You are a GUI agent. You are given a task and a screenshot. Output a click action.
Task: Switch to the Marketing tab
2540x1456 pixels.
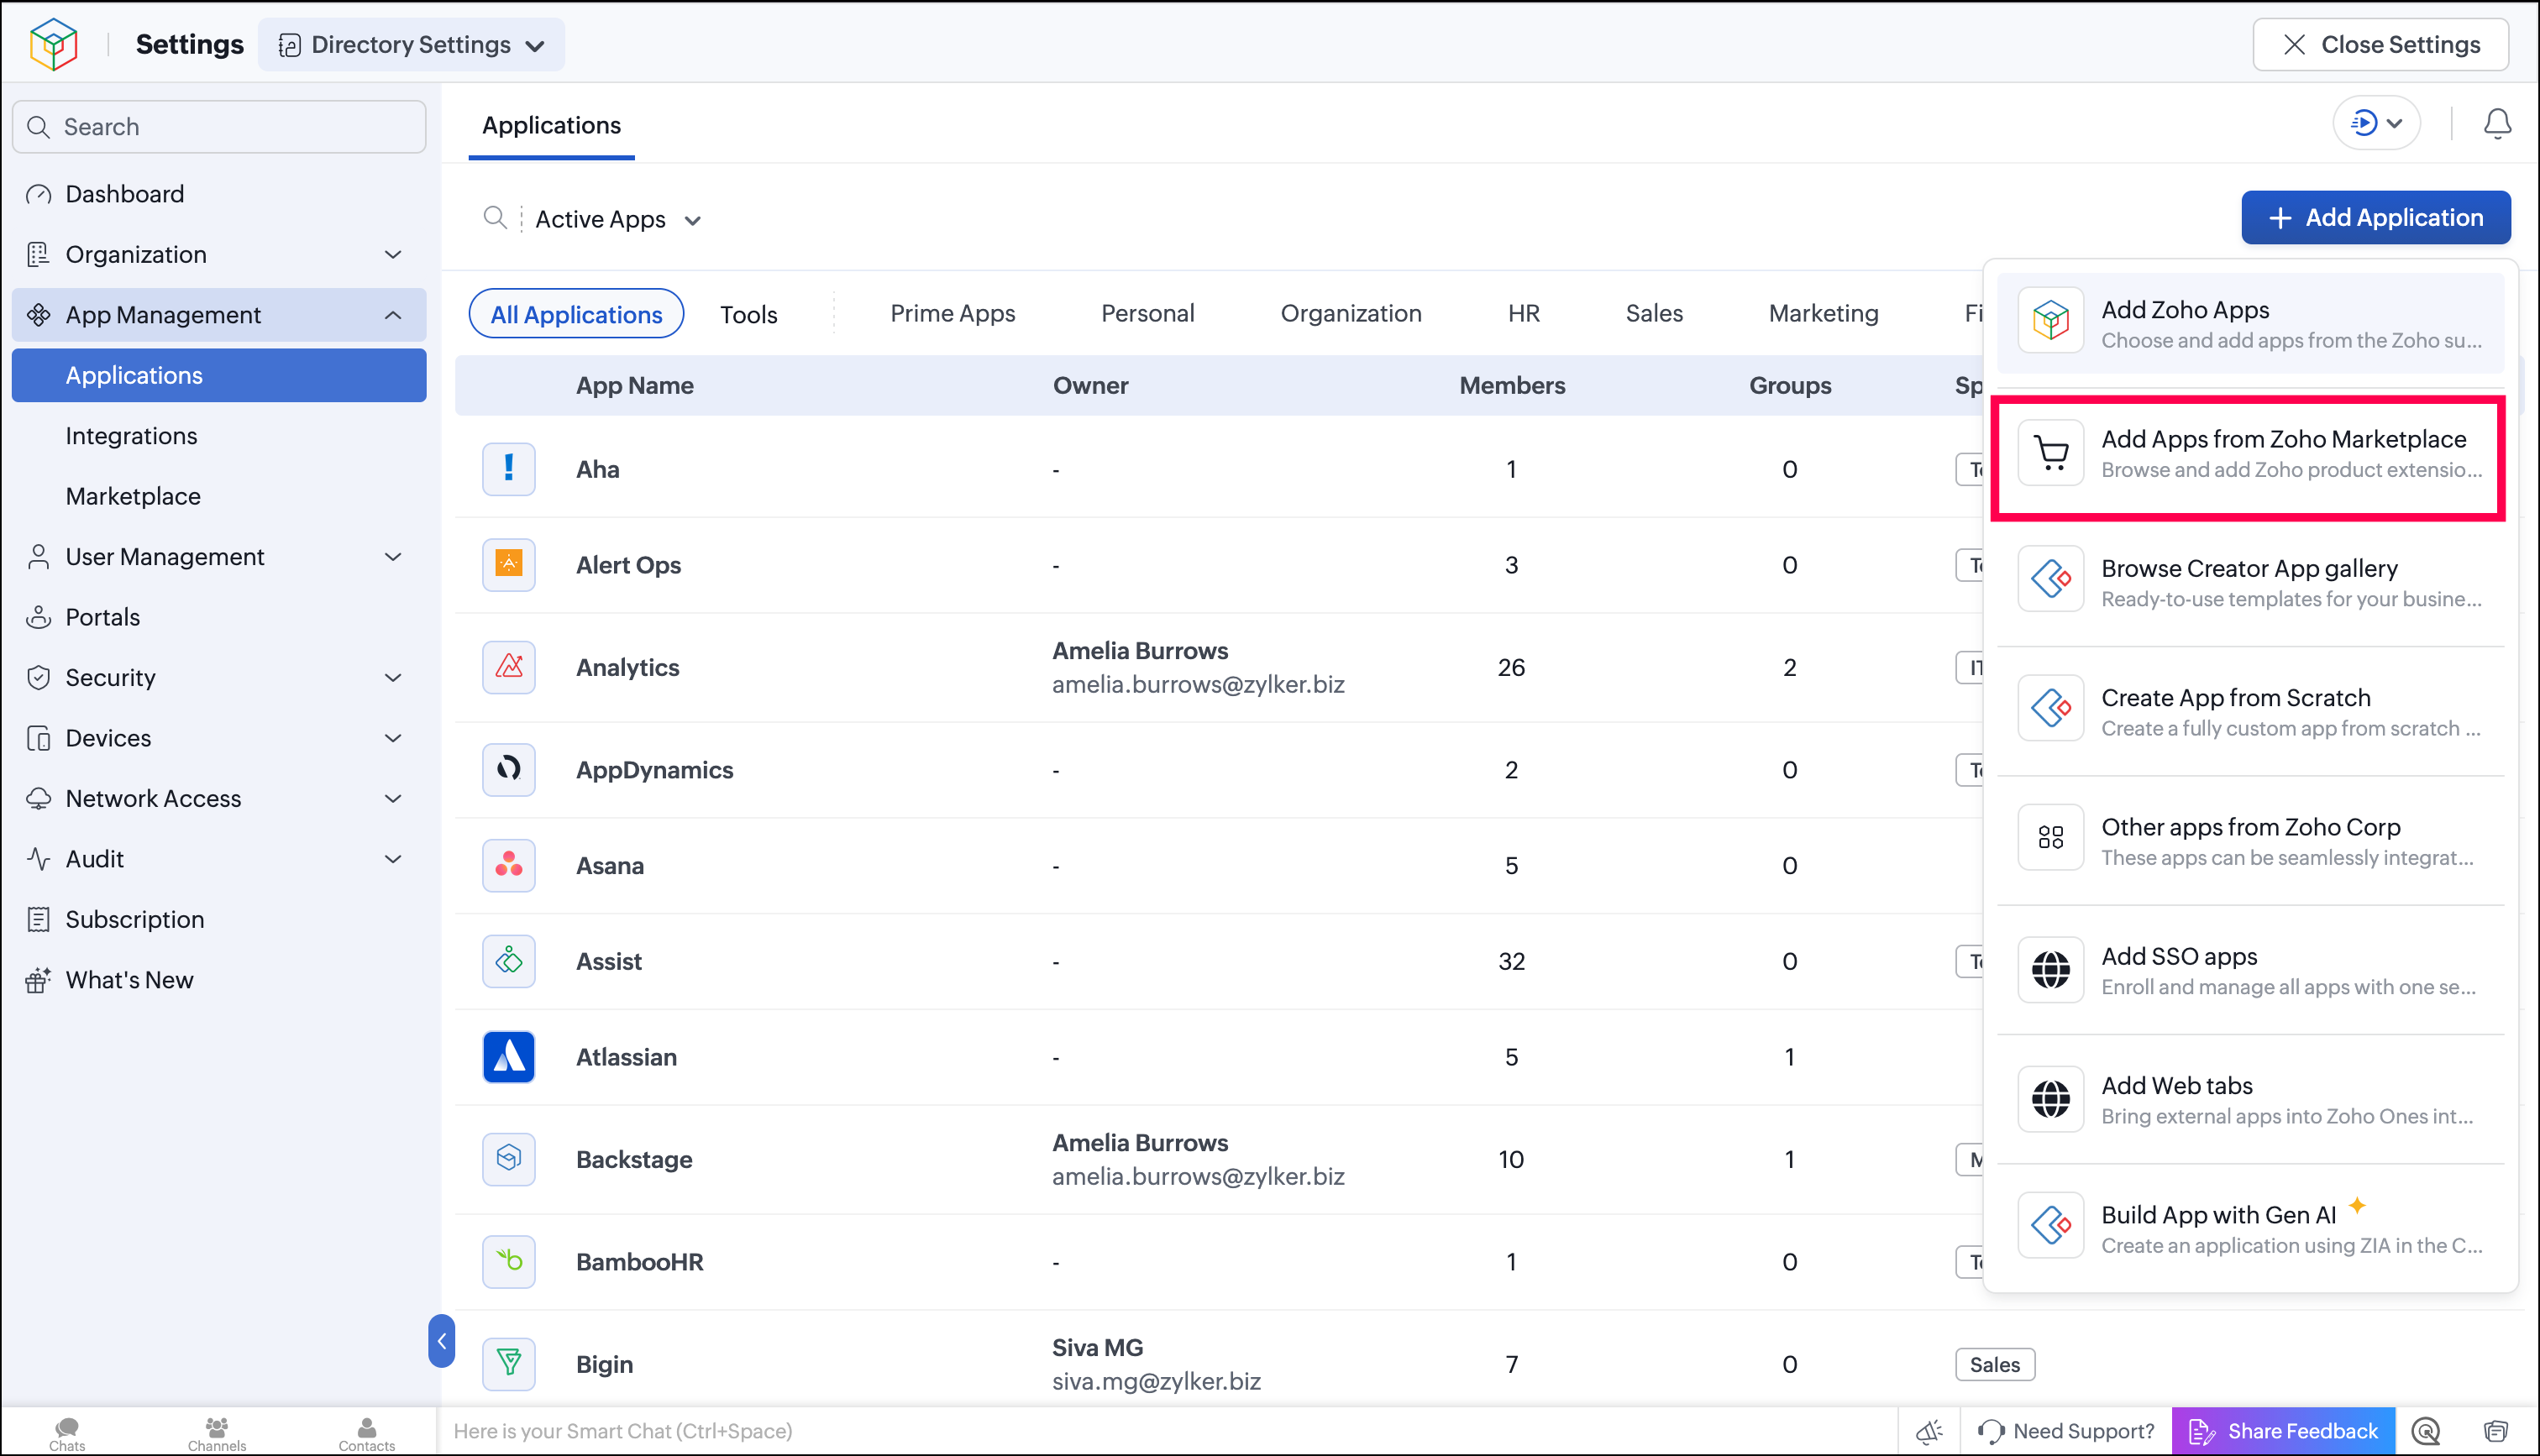[1823, 314]
